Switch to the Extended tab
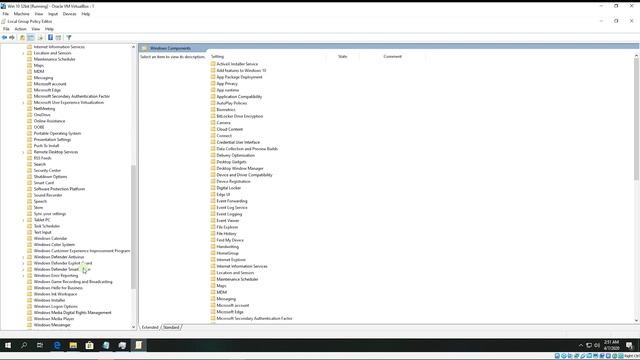The image size is (640, 360). (150, 327)
